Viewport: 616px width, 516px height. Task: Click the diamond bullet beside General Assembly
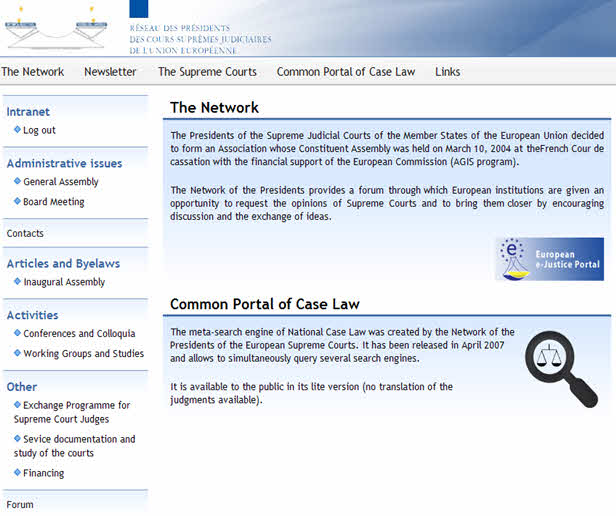click(17, 181)
